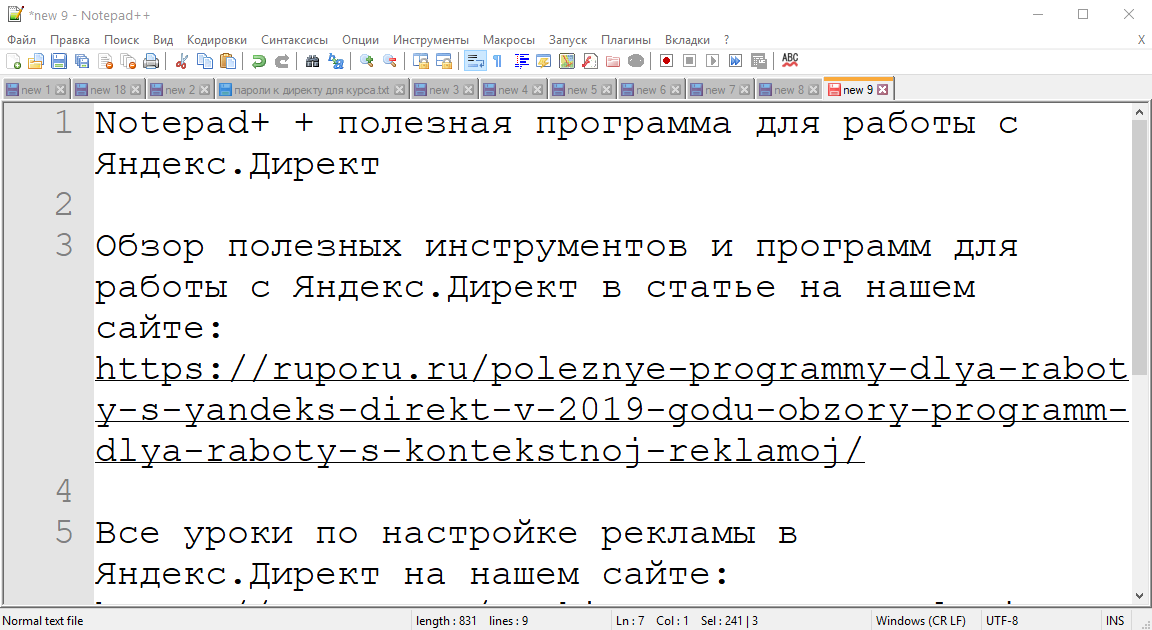This screenshot has height=630, width=1152.
Task: Close the new 2 tab
Action: coord(204,90)
